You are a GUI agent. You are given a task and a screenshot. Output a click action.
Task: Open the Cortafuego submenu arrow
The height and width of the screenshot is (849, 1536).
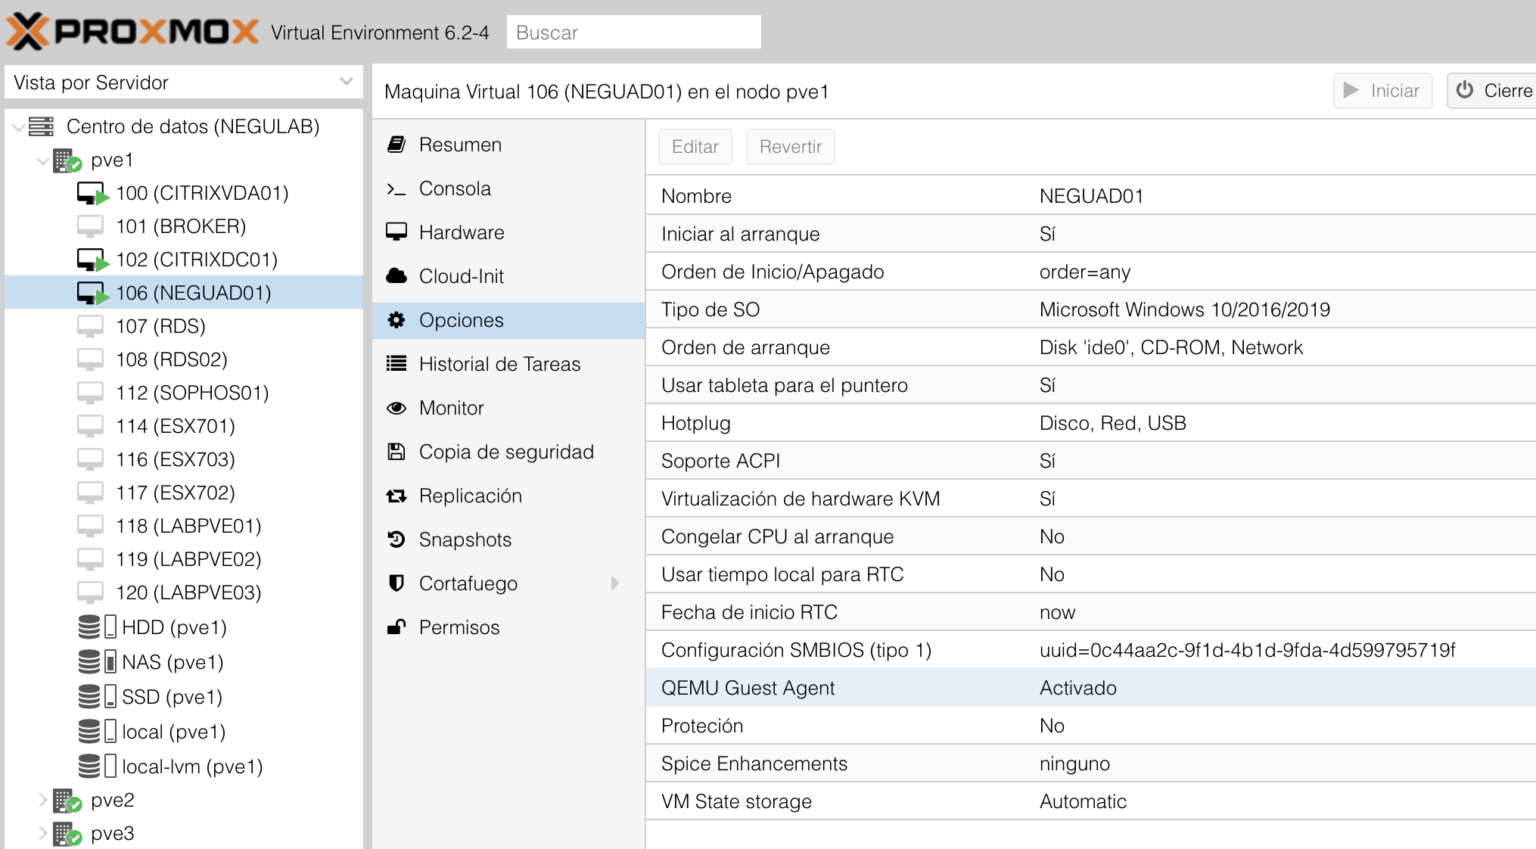(x=616, y=583)
